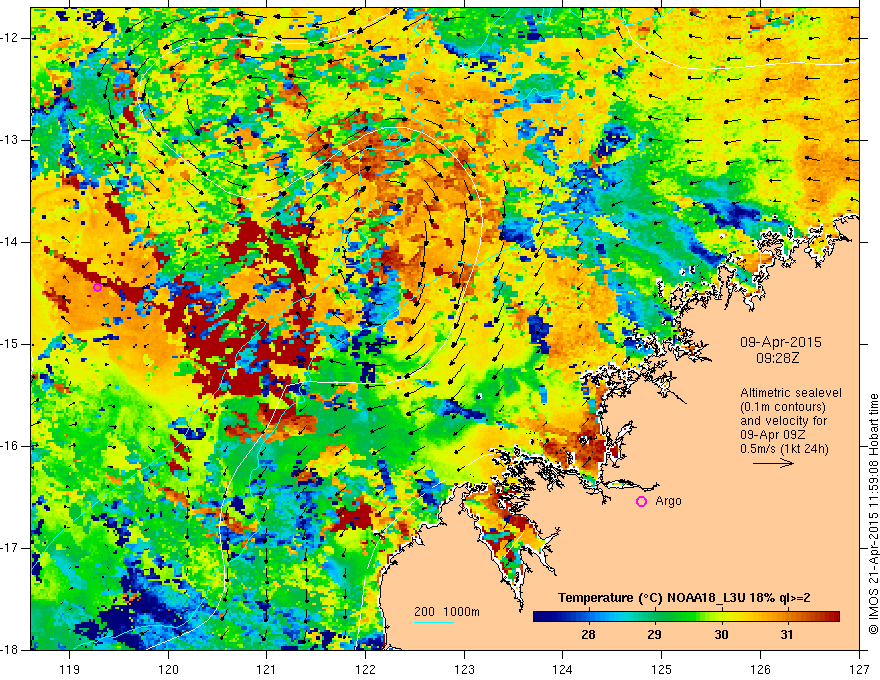The width and height of the screenshot is (880, 680).
Task: Click the 09:28Z time label
Action: [777, 358]
